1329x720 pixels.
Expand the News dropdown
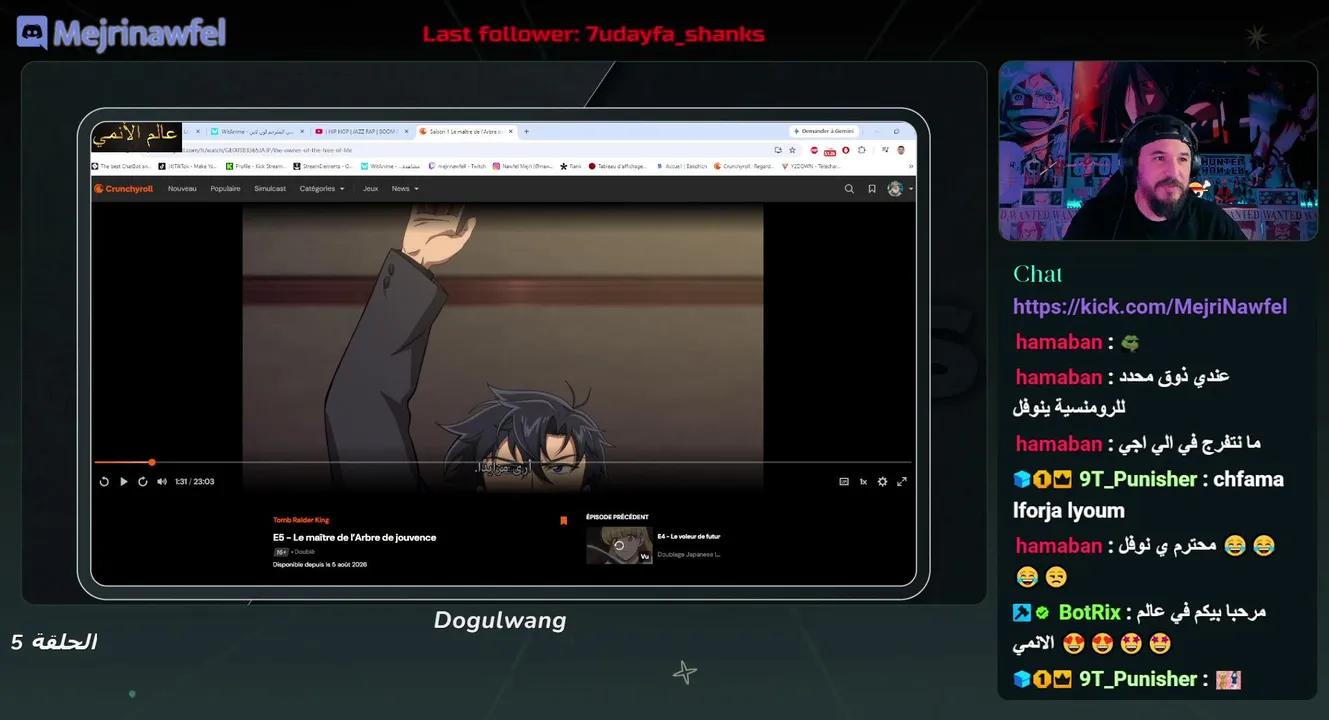pyautogui.click(x=405, y=188)
